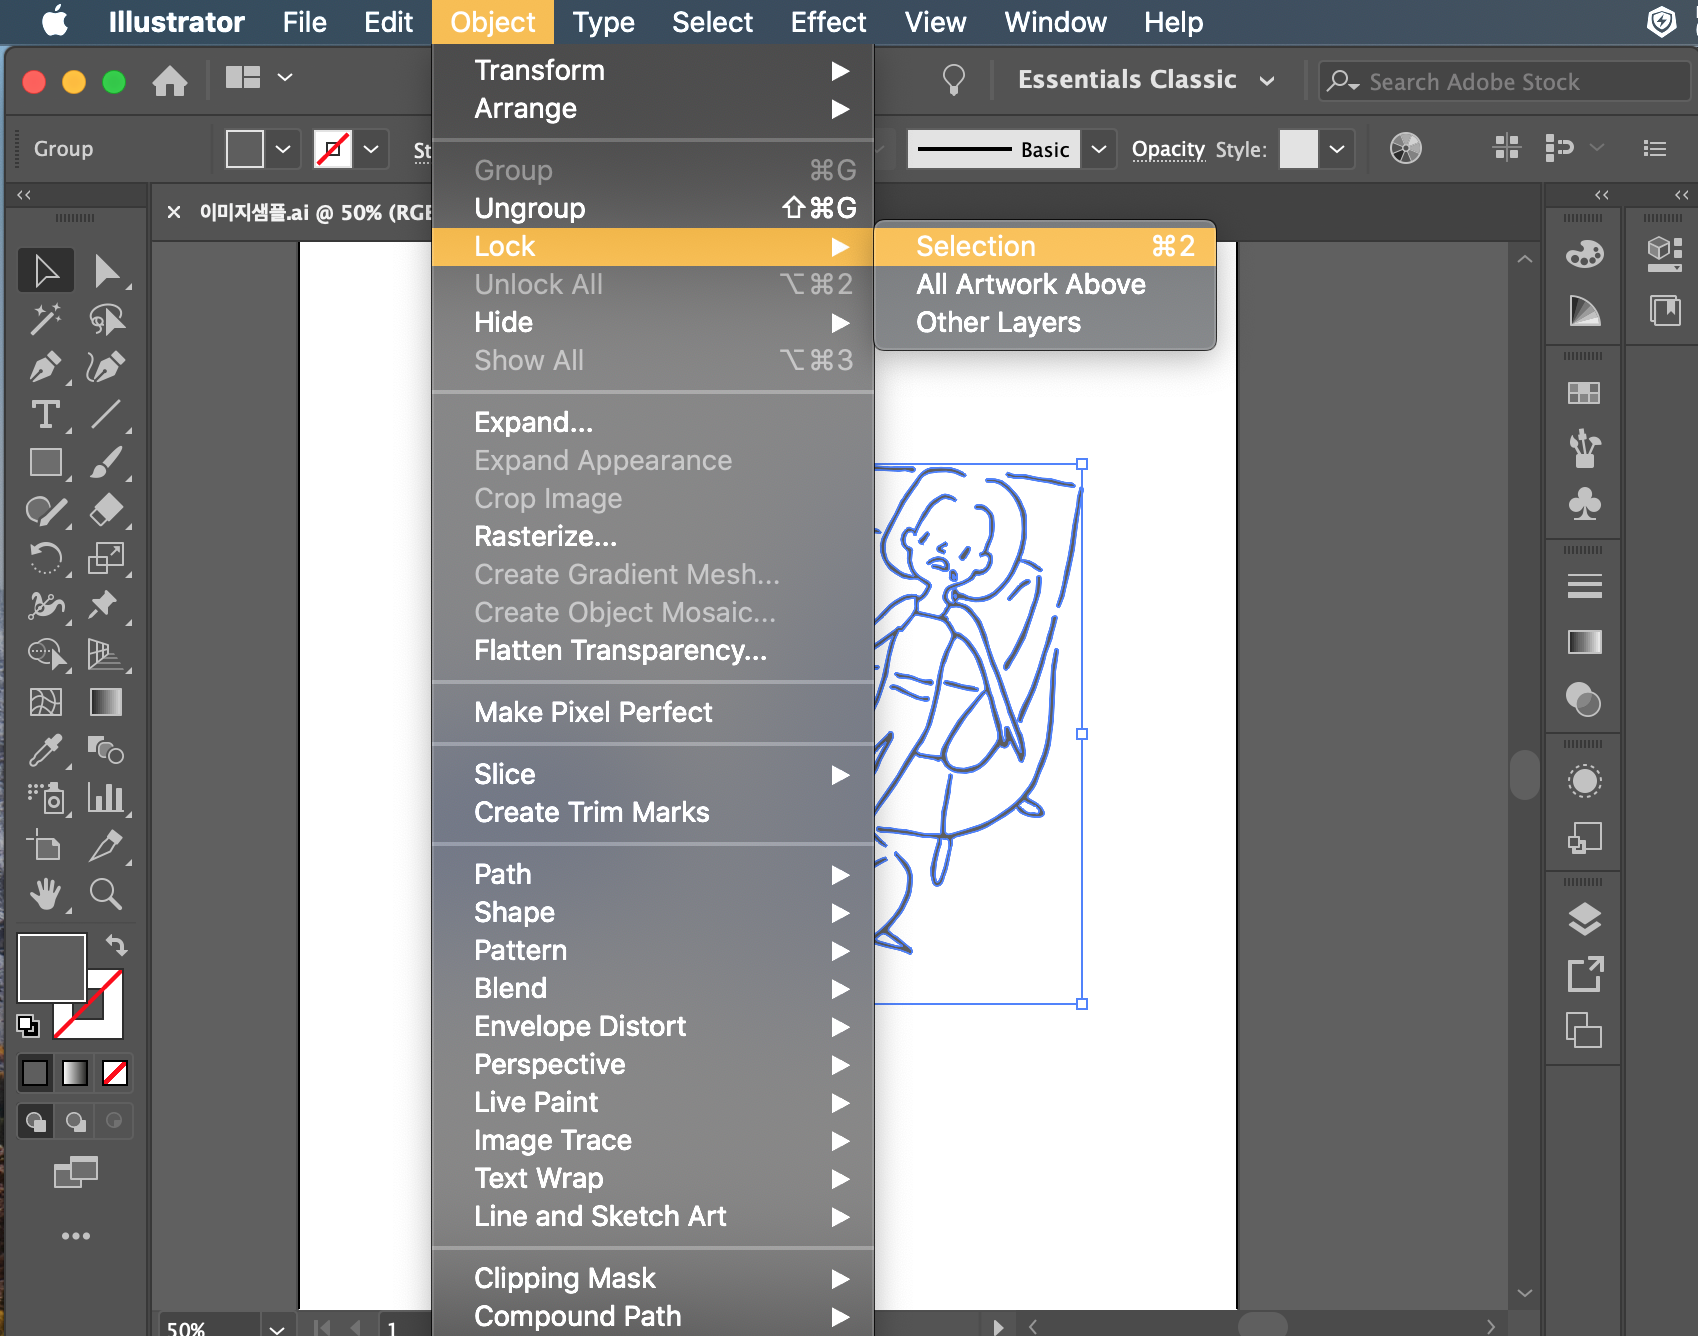This screenshot has width=1698, height=1336.
Task: Open the Layers panel icon
Action: pos(1584,919)
